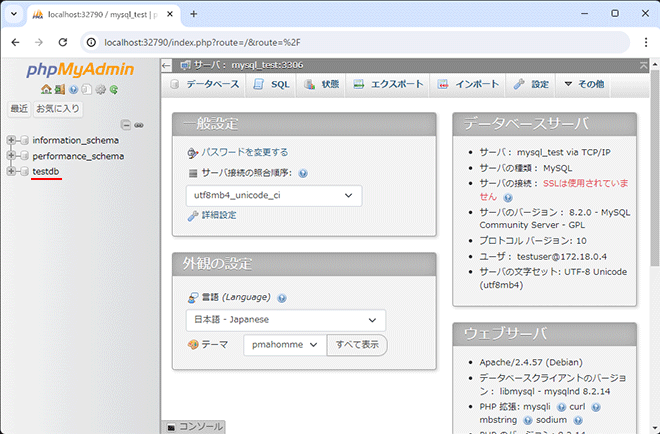
Task: Click help icon next to sodium
Action: pos(578,420)
